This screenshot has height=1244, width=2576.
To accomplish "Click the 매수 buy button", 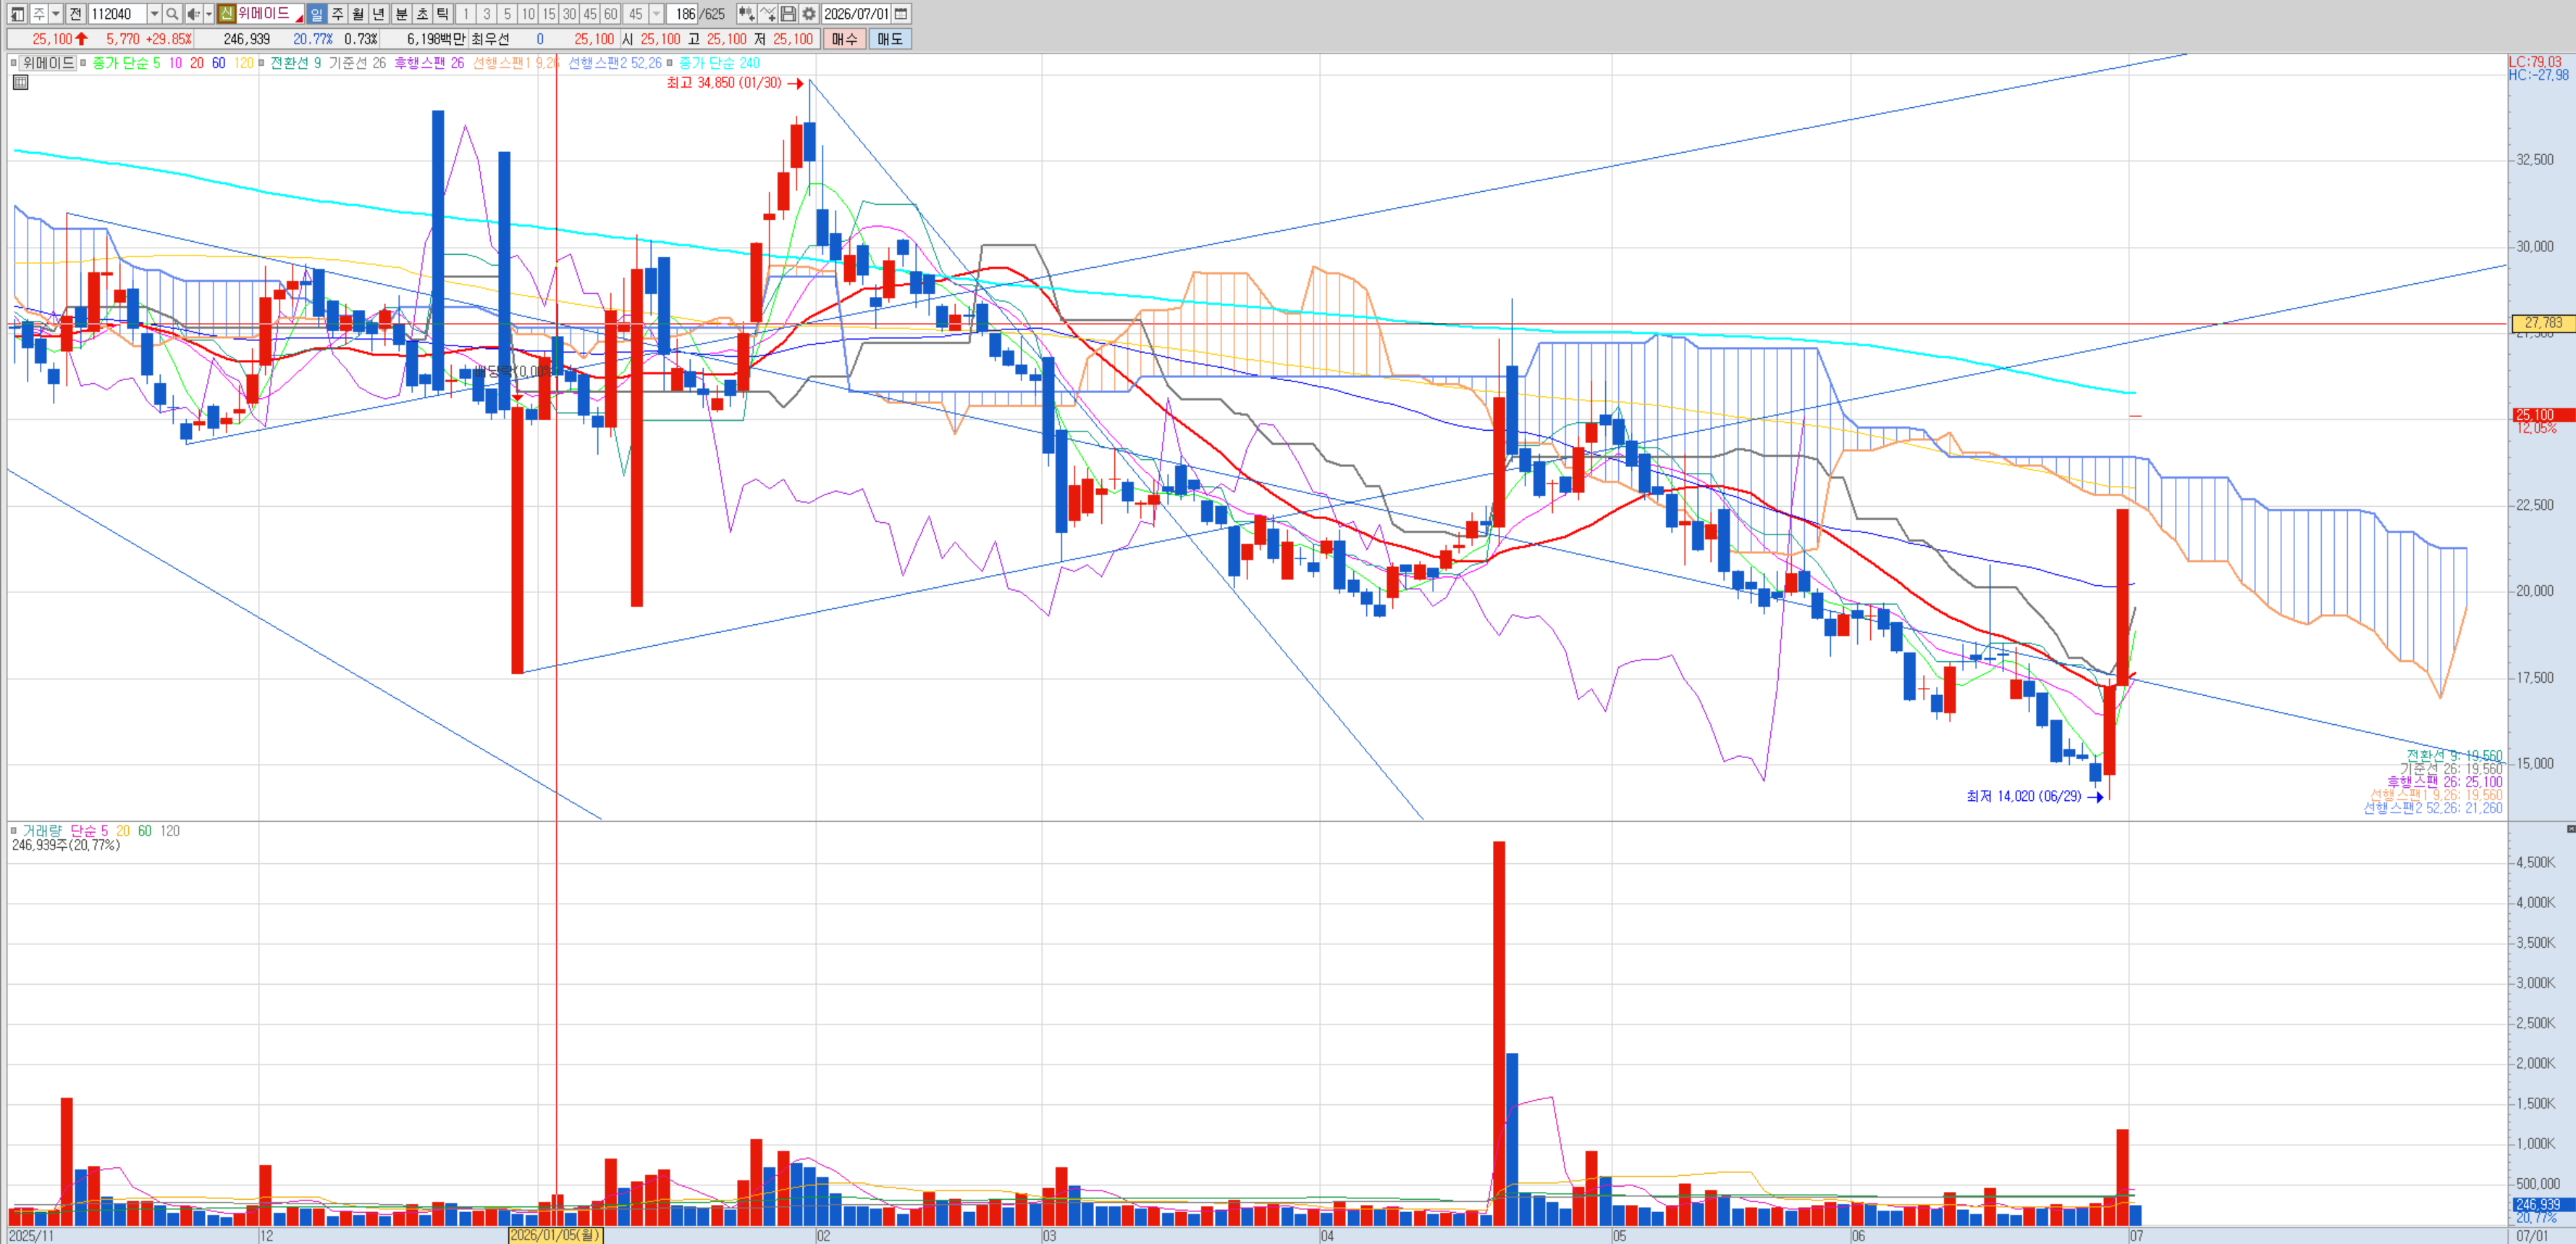I will coord(845,39).
